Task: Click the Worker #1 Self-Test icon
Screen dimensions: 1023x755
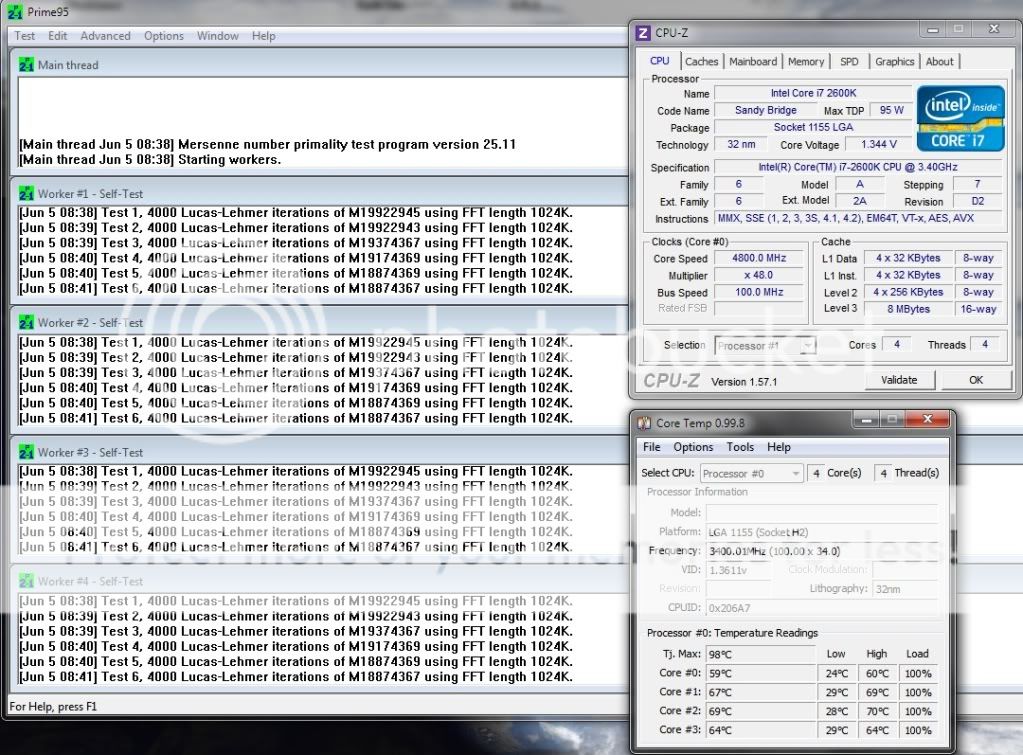Action: coord(26,193)
